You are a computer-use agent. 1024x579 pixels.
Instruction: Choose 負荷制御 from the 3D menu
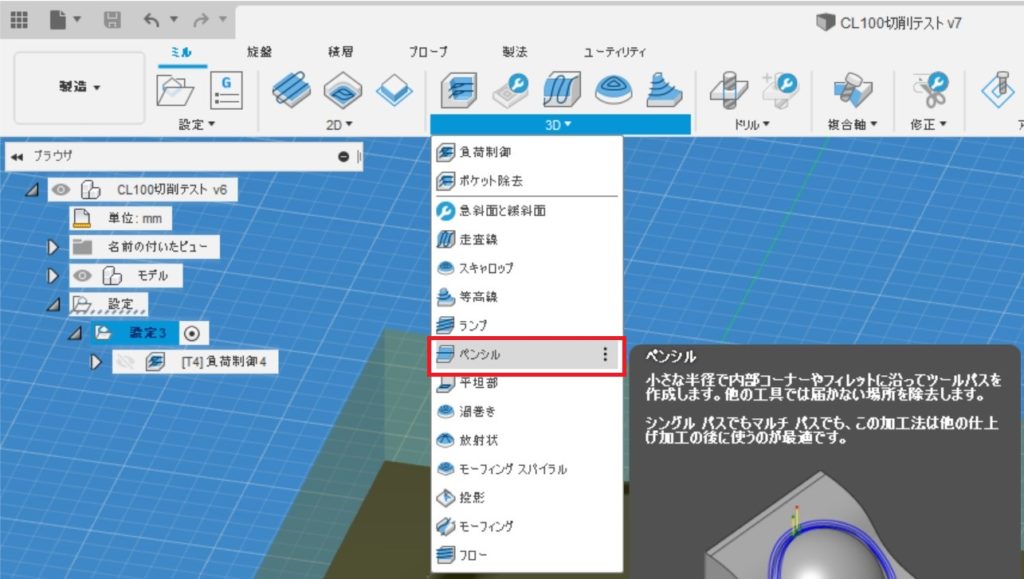(x=526, y=152)
